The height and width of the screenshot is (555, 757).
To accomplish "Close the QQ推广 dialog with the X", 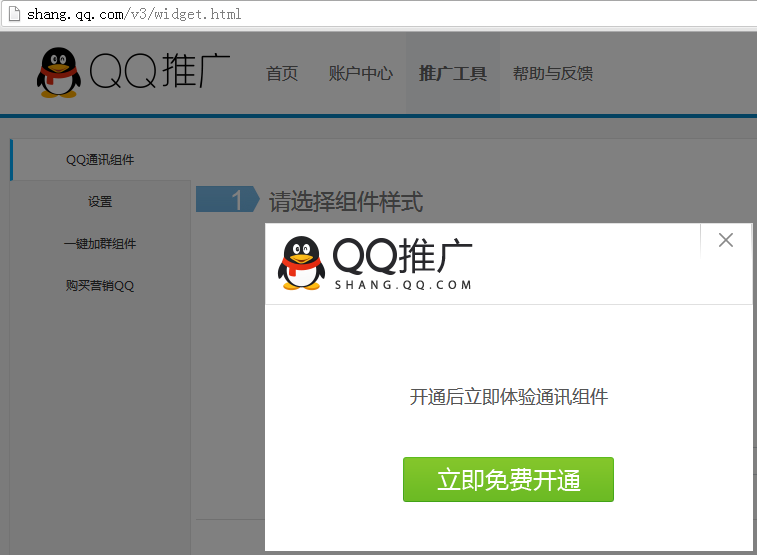I will pyautogui.click(x=726, y=240).
